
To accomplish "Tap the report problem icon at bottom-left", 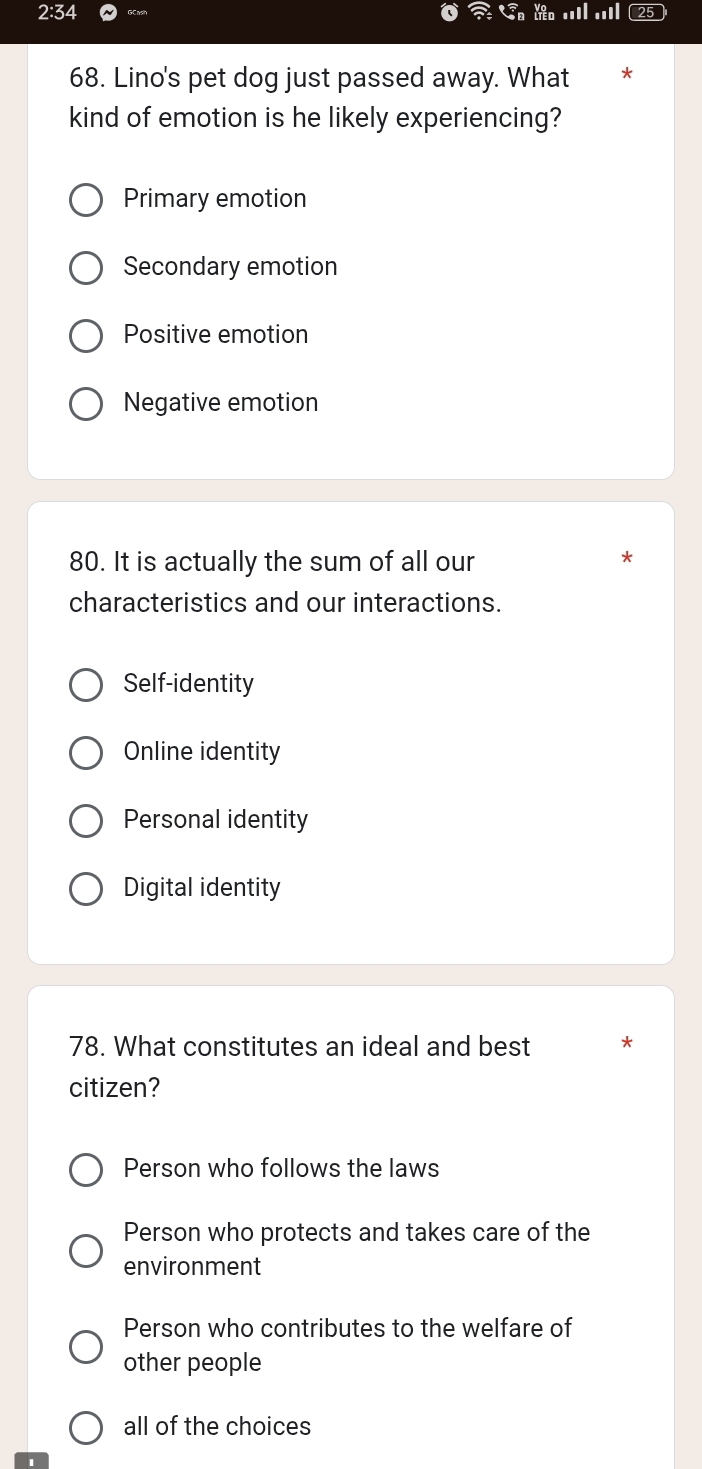I will [x=31, y=1461].
